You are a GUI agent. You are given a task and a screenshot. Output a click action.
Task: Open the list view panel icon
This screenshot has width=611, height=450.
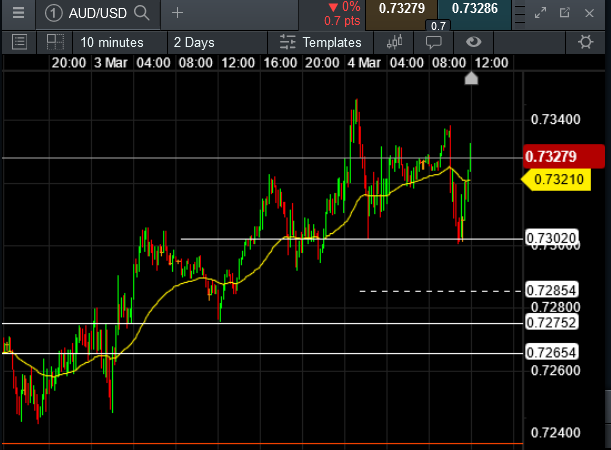(x=19, y=42)
